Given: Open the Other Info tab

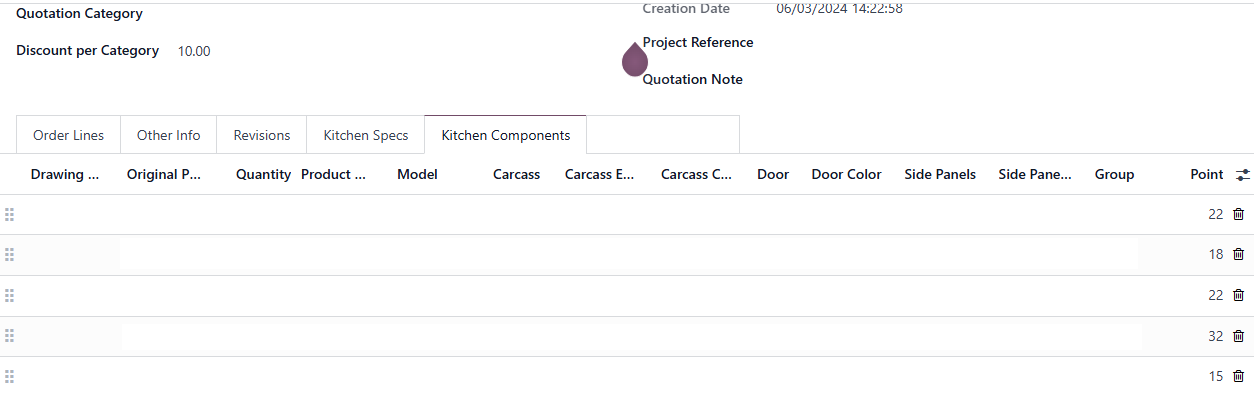Looking at the screenshot, I should point(168,135).
